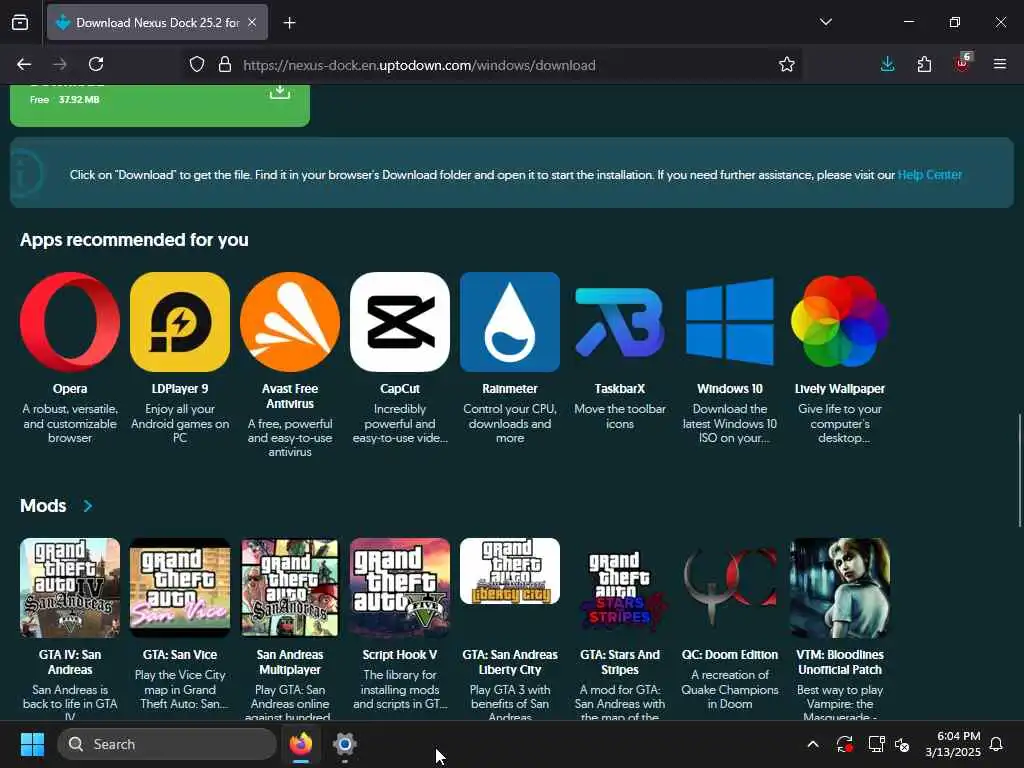This screenshot has height=768, width=1024.
Task: Show tracking protection shield info
Action: point(197,64)
